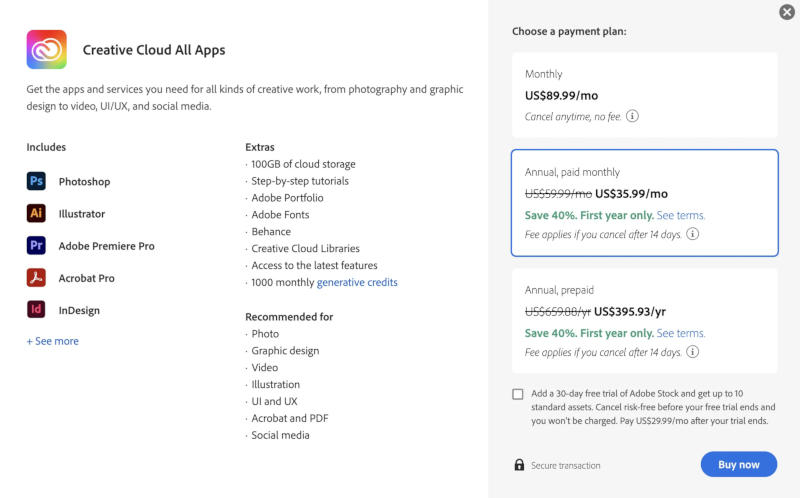Expand the See more apps list

[53, 341]
